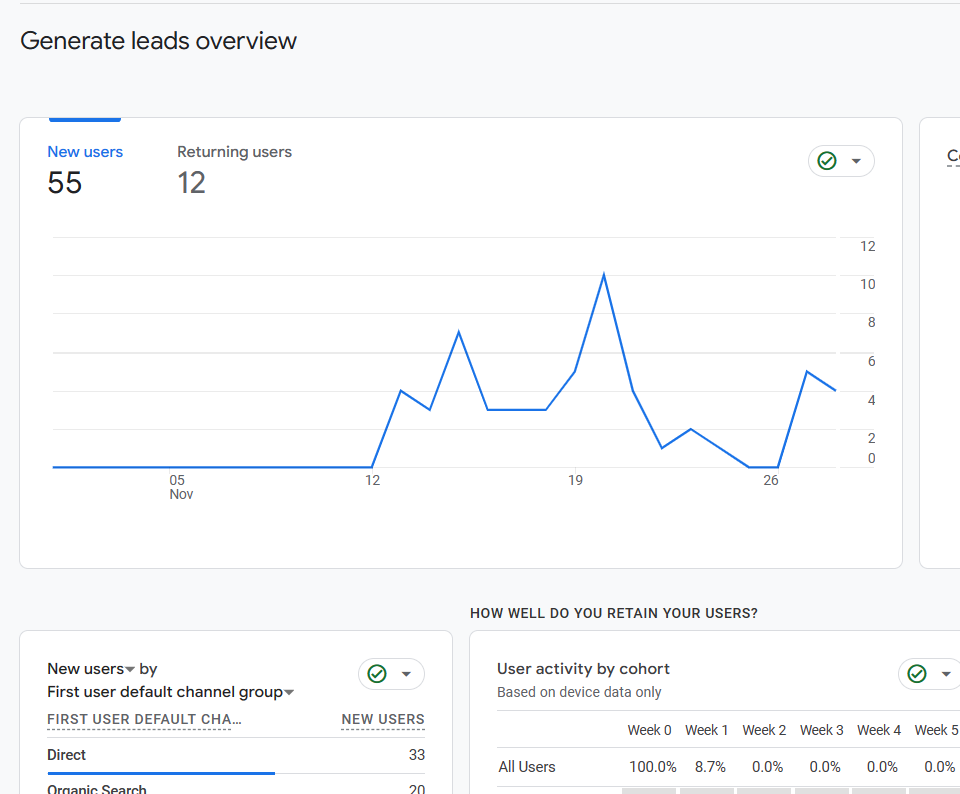Click the Direct row value 33
Image resolution: width=960 pixels, height=794 pixels.
click(417, 755)
